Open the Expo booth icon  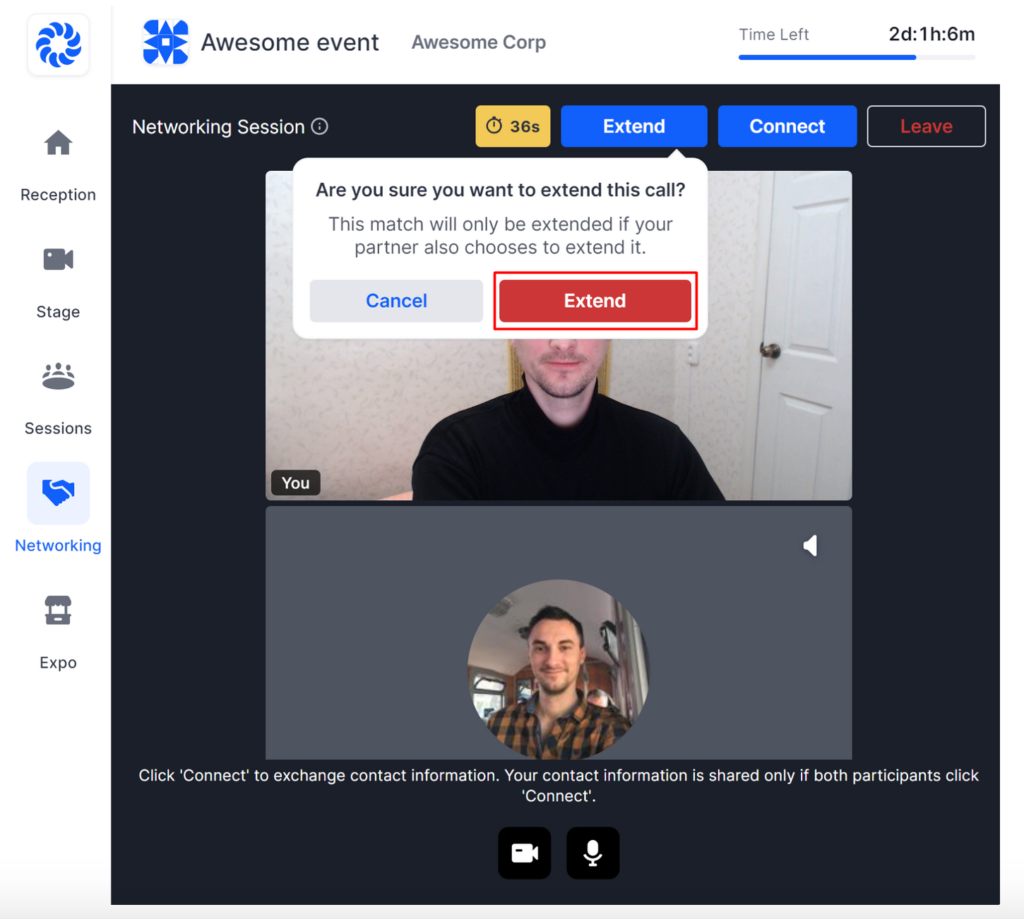(x=58, y=610)
